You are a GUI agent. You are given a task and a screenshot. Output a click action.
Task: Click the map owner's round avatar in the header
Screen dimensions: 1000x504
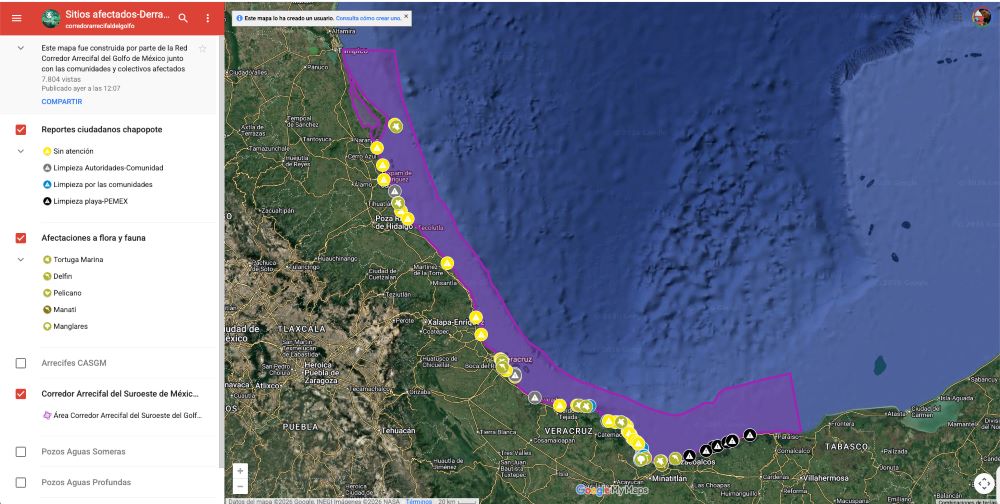click(x=51, y=19)
